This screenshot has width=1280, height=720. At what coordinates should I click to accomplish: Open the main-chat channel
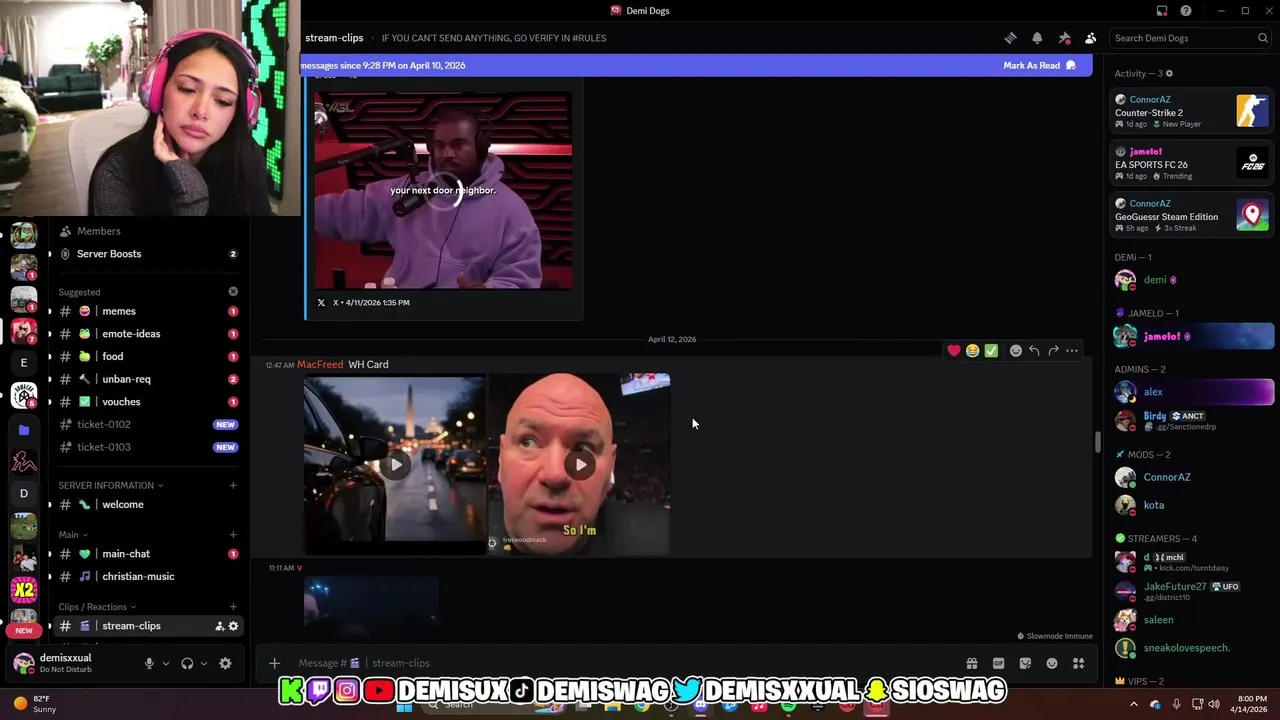click(148, 554)
